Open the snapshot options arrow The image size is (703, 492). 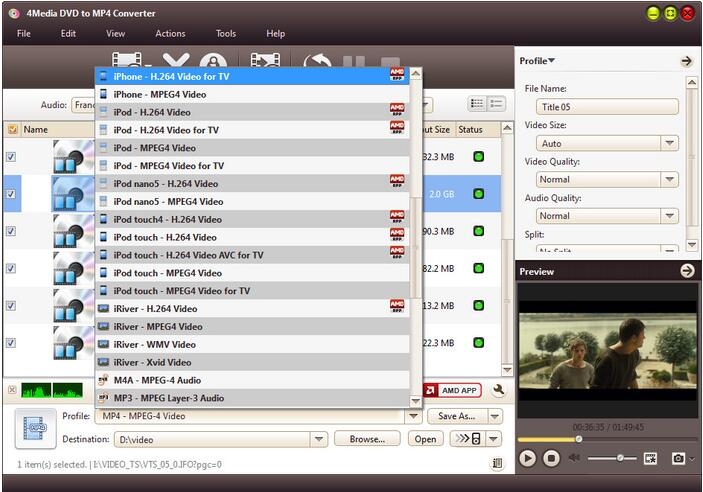[693, 458]
